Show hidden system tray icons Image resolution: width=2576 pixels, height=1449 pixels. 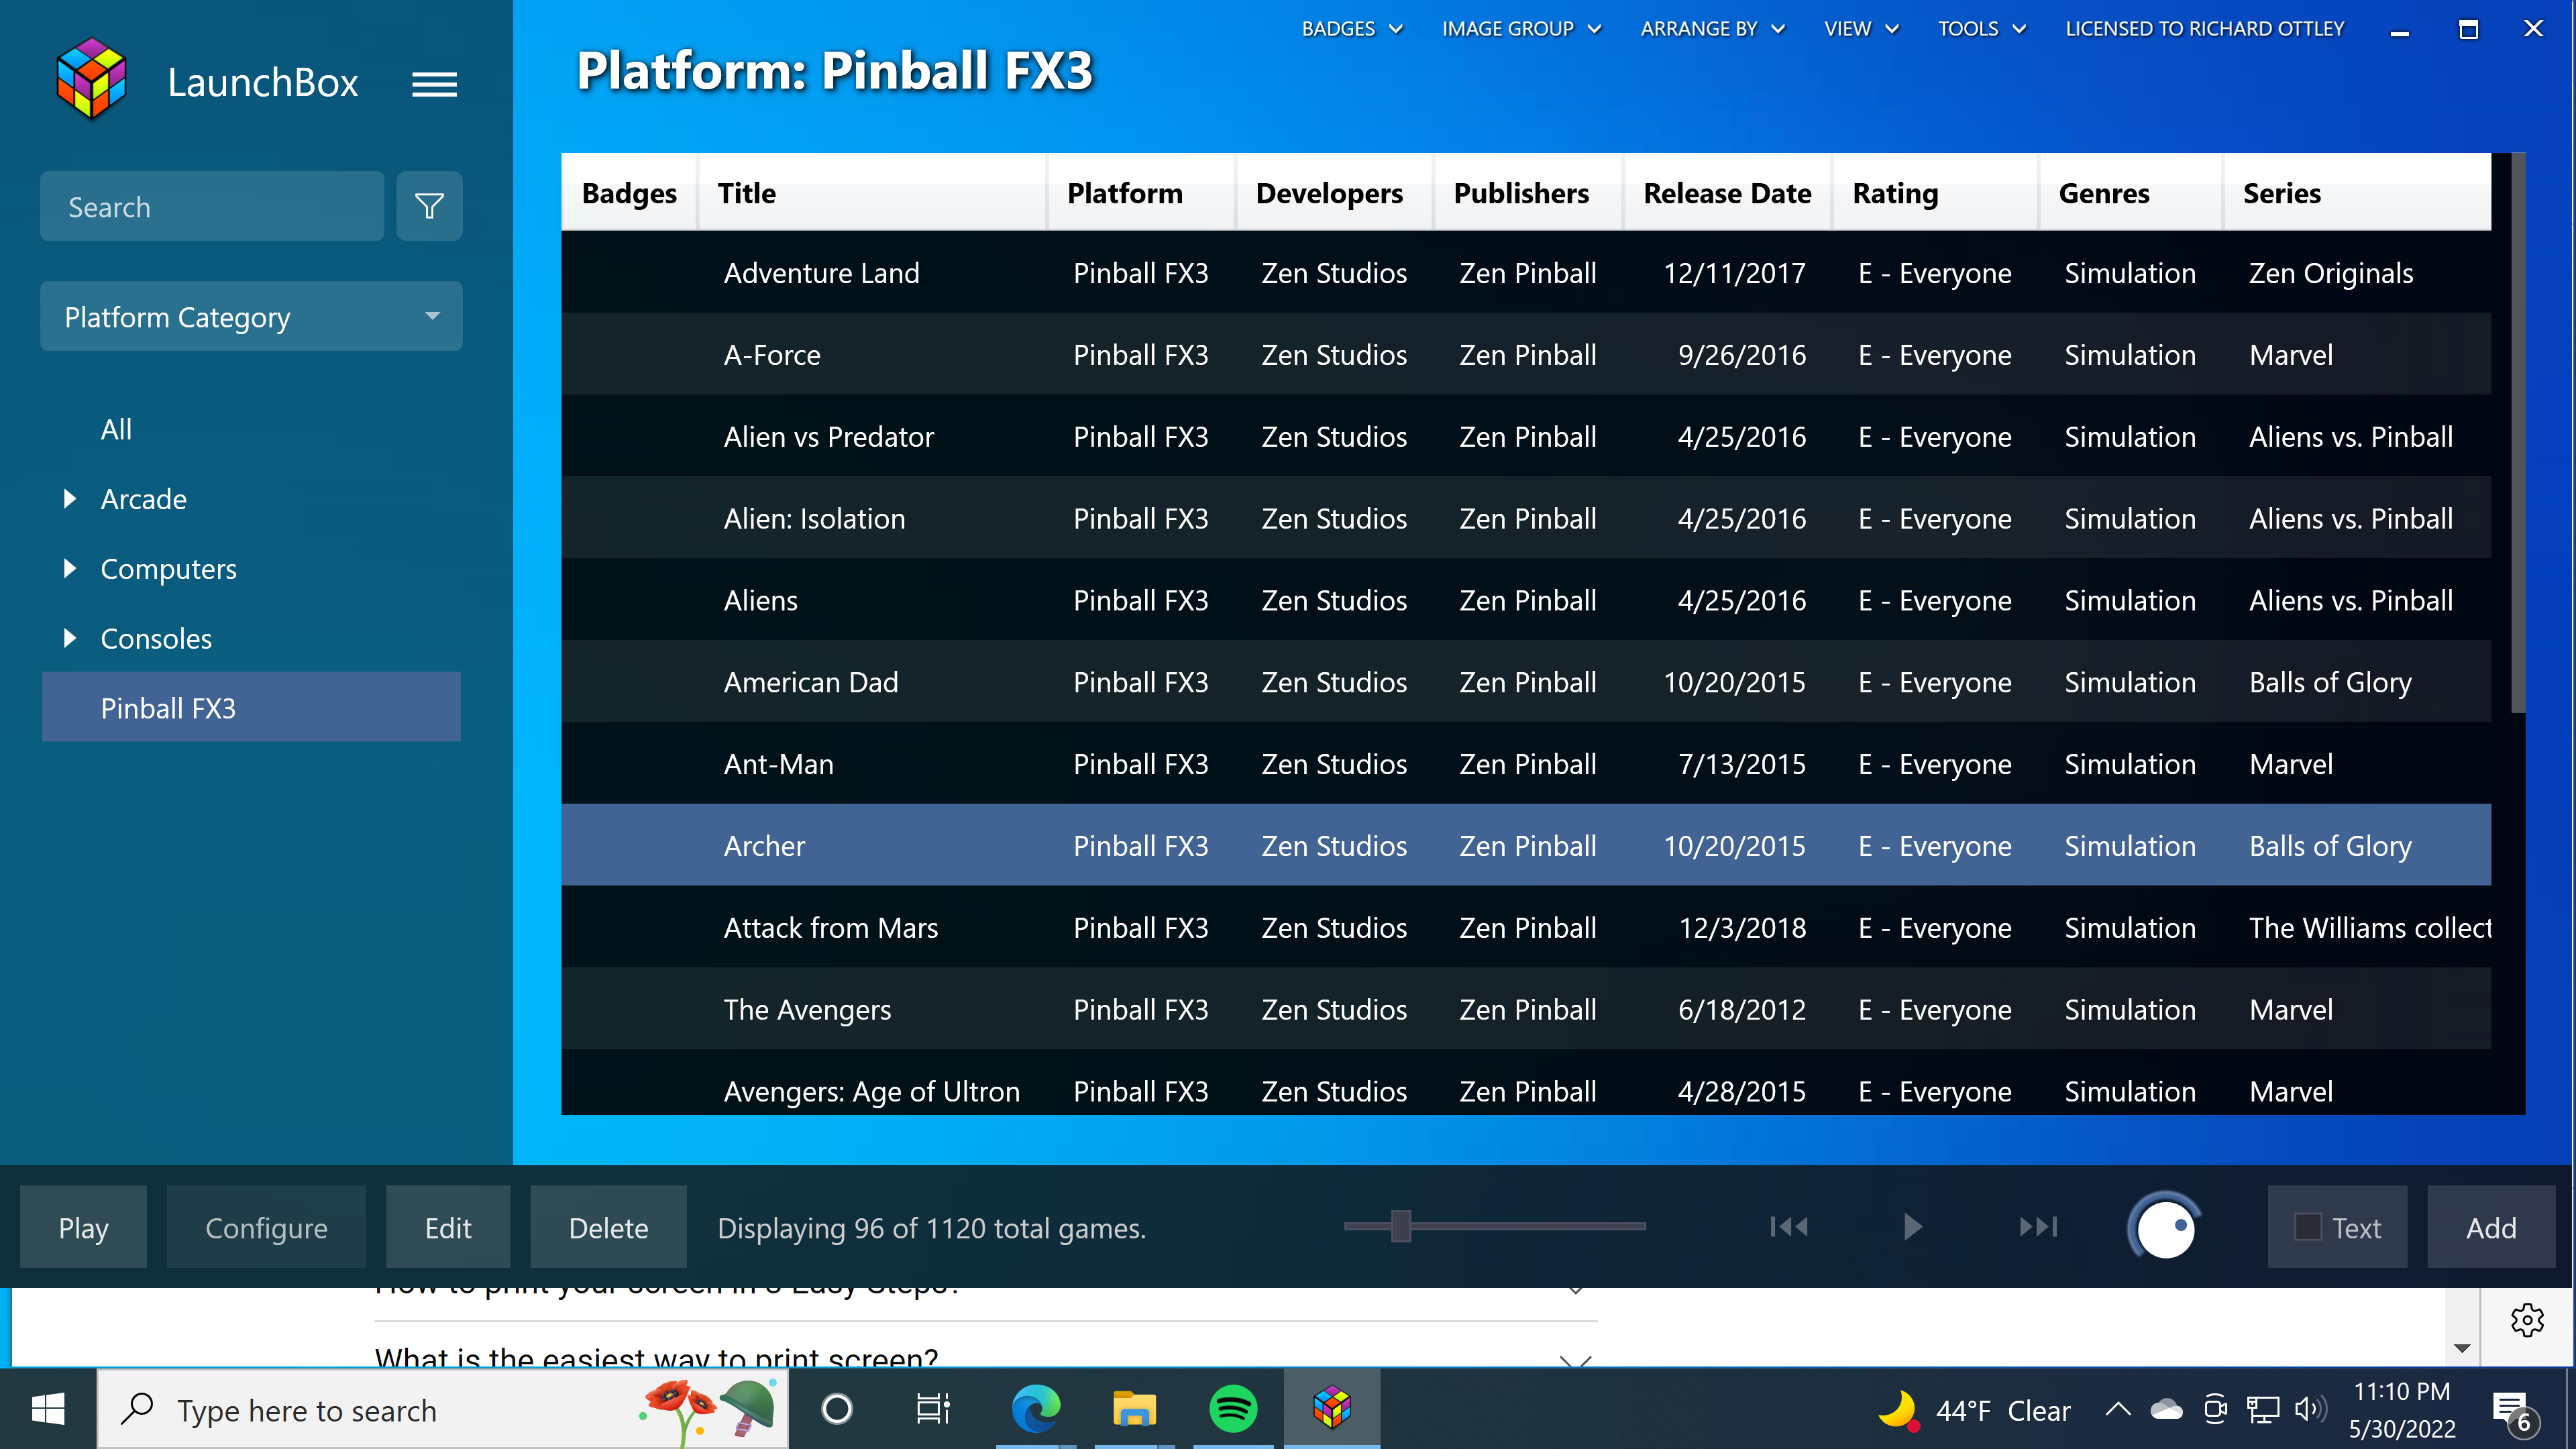[x=2118, y=1409]
